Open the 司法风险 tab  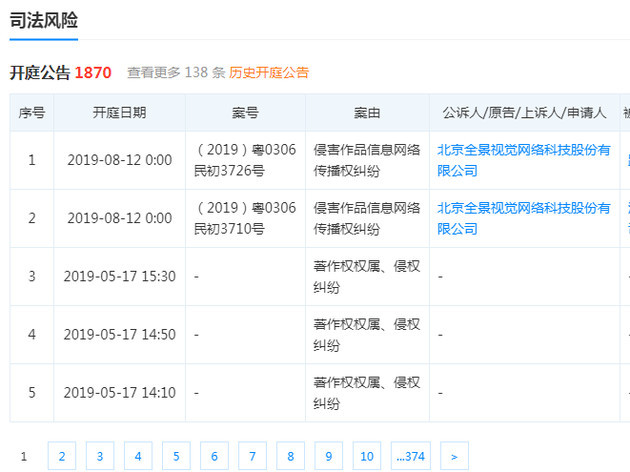coord(44,20)
